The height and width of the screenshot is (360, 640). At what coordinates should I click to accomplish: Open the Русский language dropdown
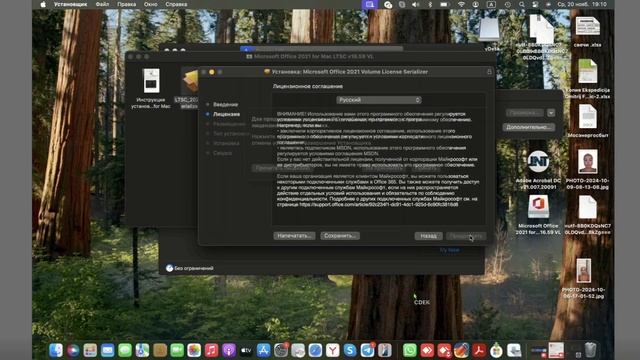379,100
